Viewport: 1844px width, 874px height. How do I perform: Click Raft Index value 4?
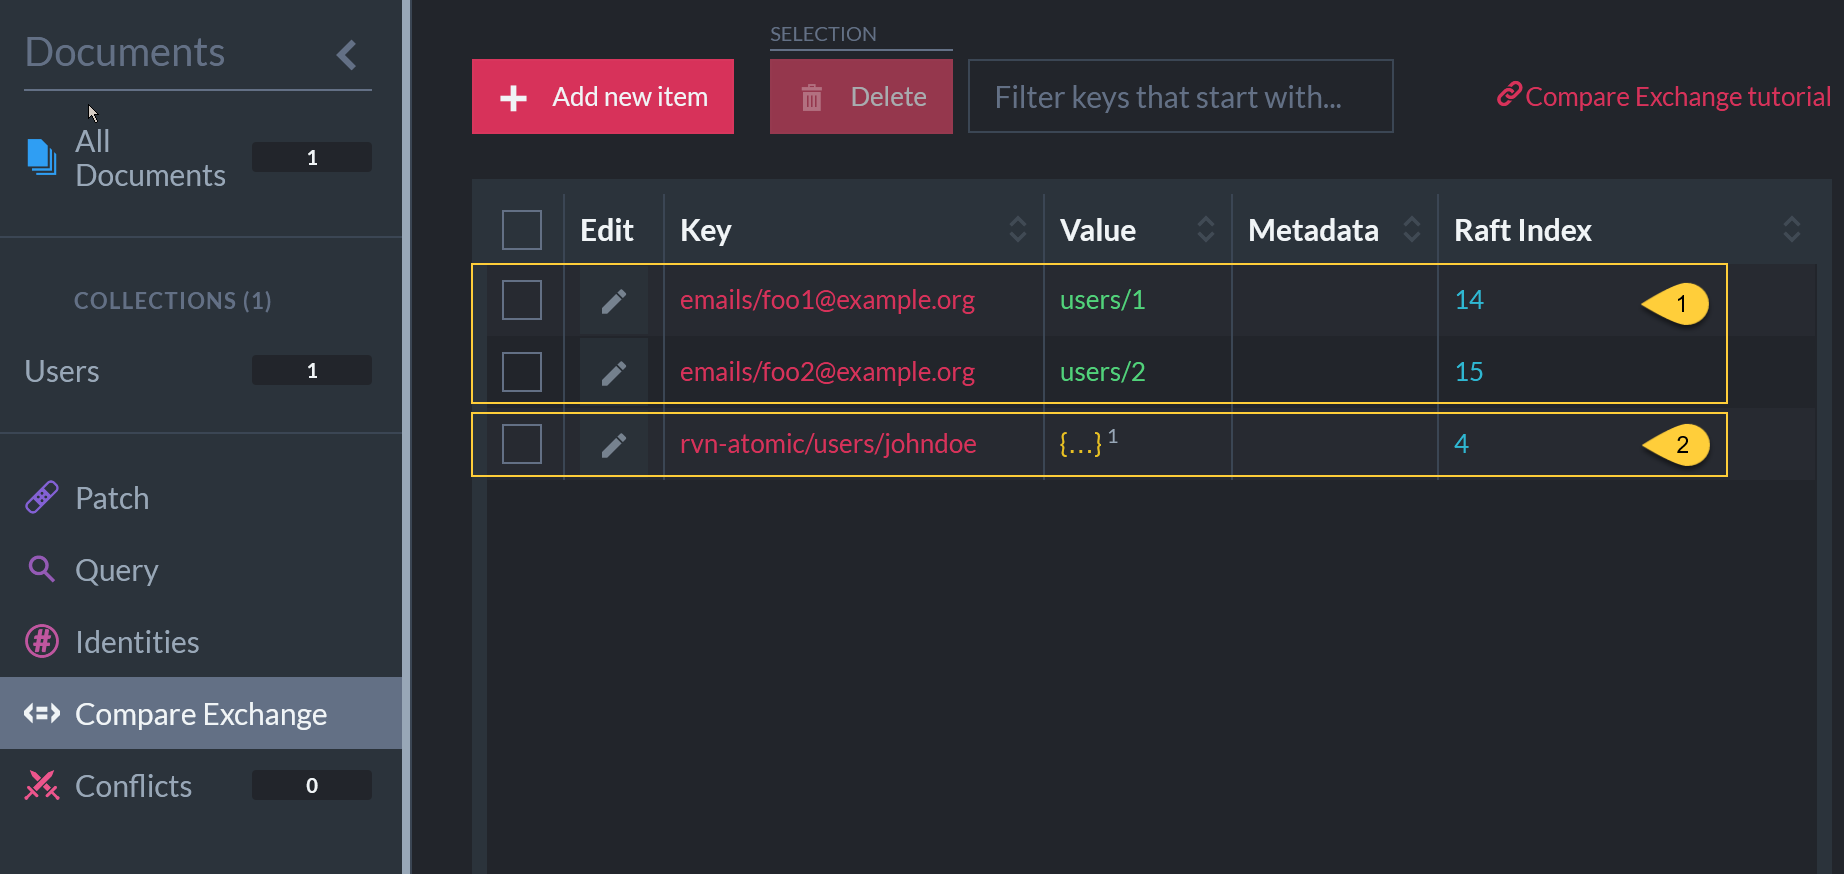pos(1461,444)
